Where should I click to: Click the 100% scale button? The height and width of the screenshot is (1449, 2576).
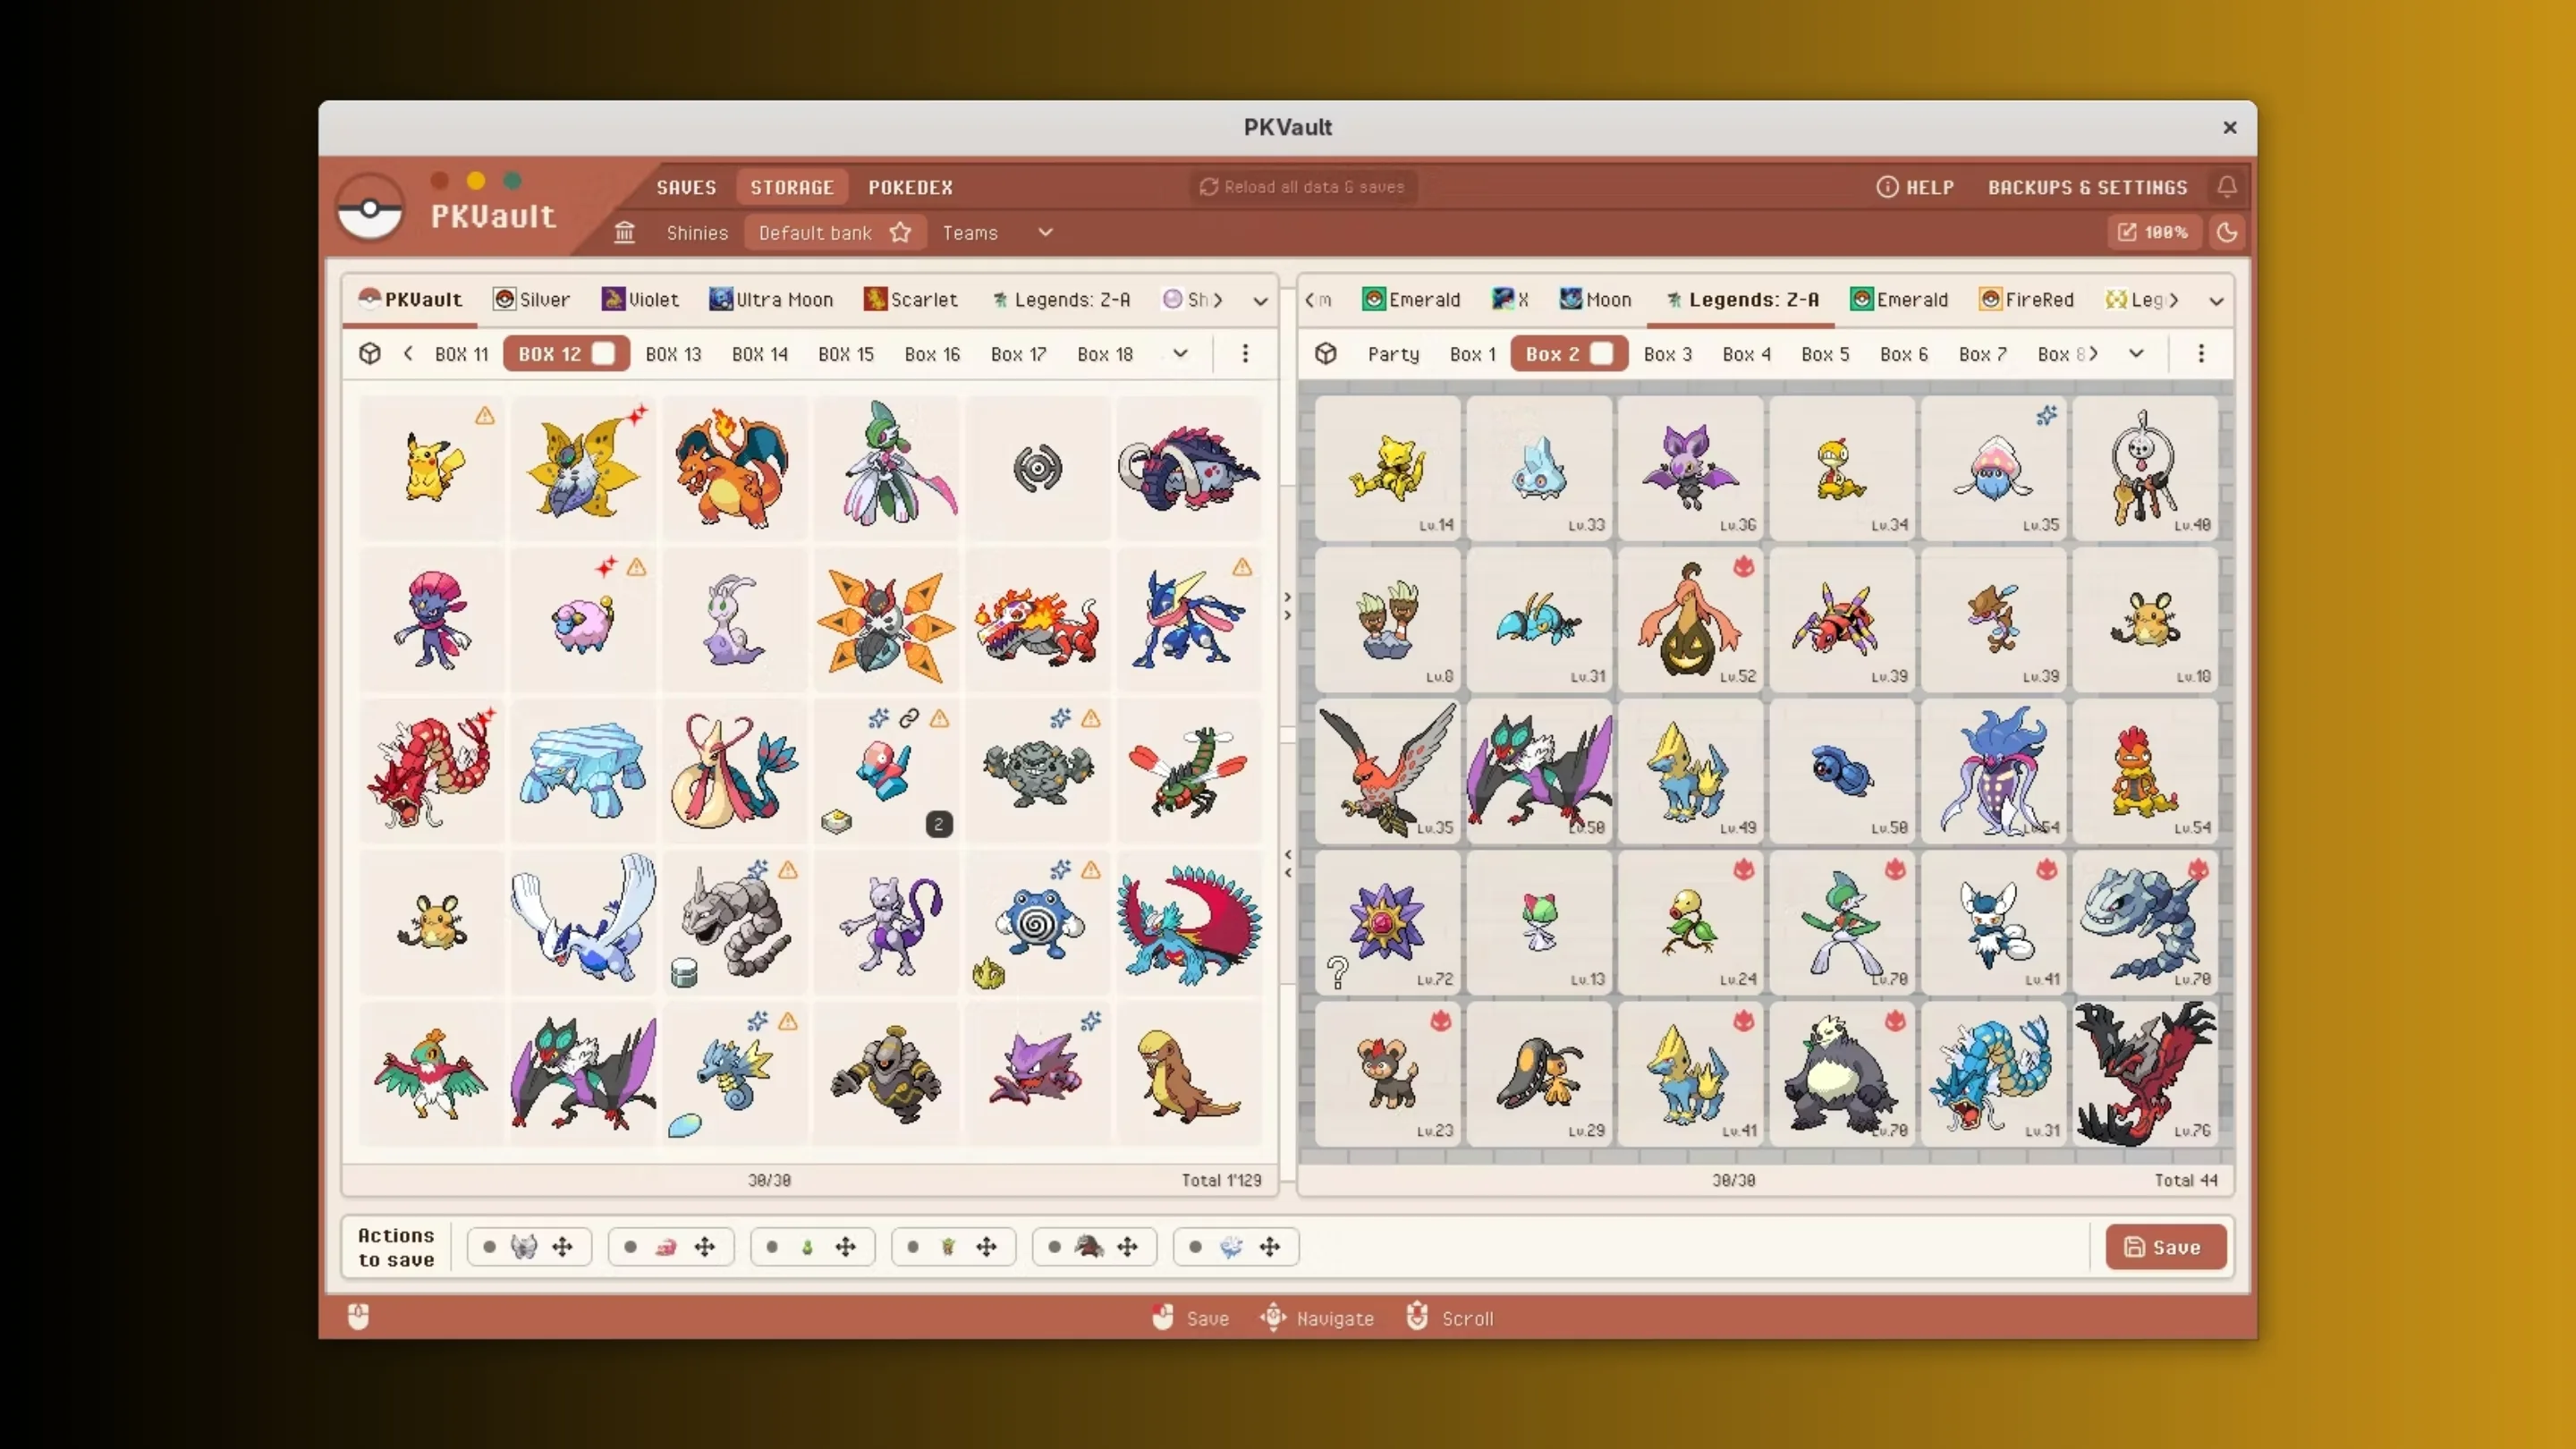pos(2153,232)
